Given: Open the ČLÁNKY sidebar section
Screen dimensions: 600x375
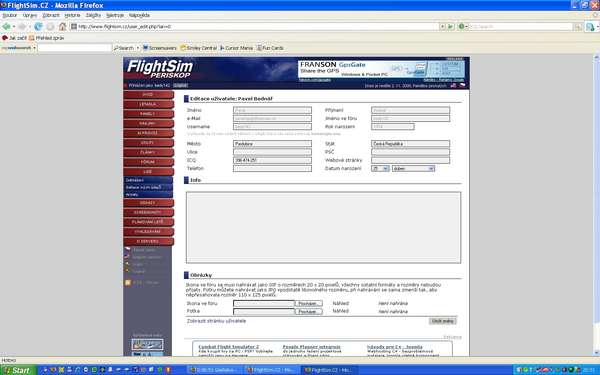Looking at the screenshot, I should tap(148, 152).
